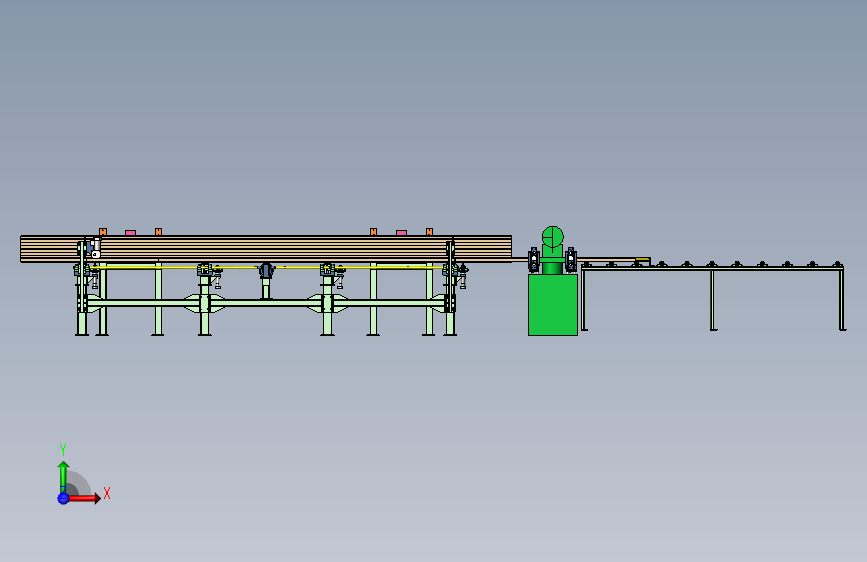Select the middle leg of the roller table

point(713,300)
